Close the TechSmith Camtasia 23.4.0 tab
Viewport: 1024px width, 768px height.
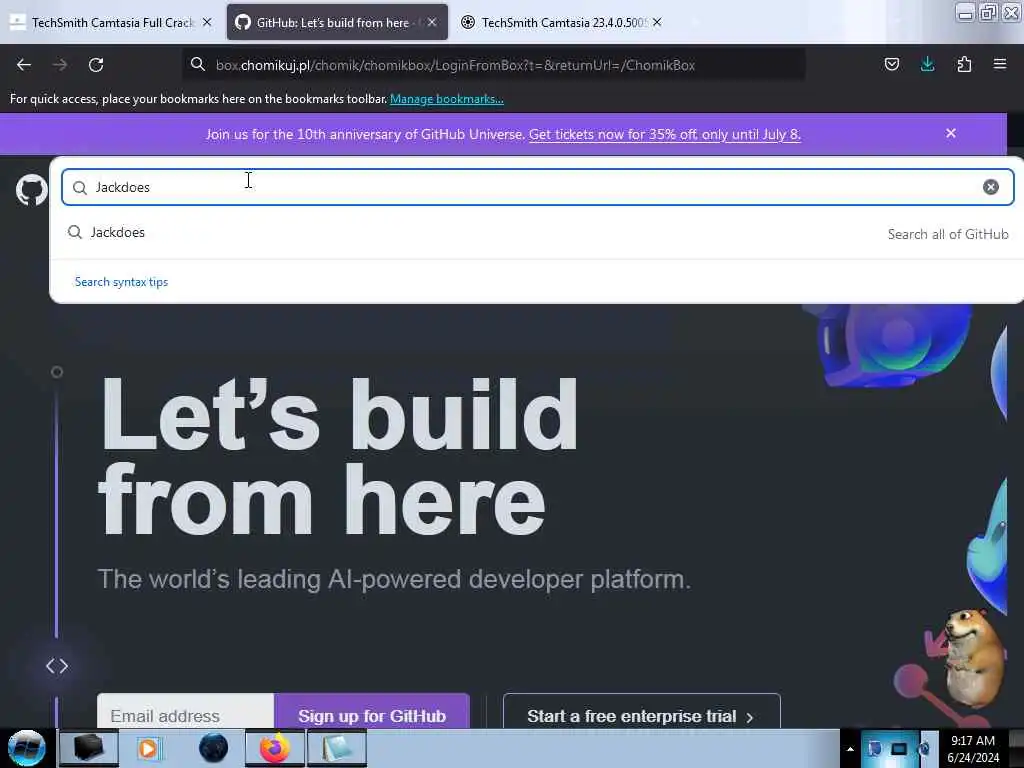[x=657, y=22]
